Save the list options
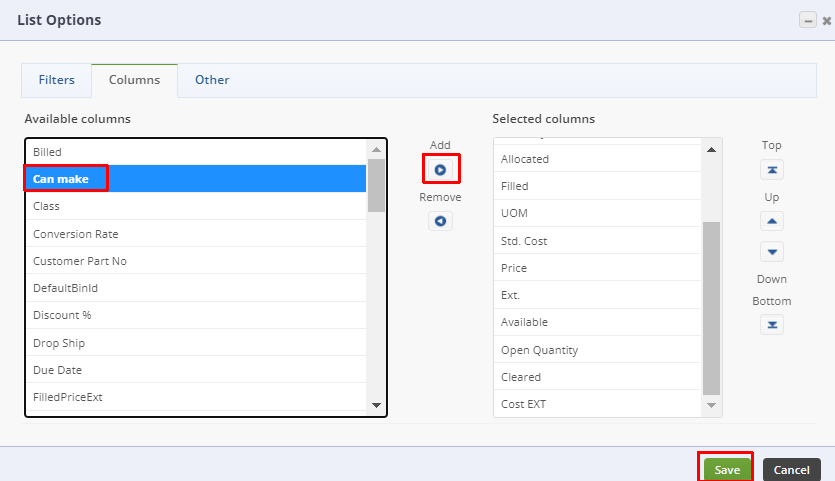Screen dimensions: 835x481 point(727,470)
